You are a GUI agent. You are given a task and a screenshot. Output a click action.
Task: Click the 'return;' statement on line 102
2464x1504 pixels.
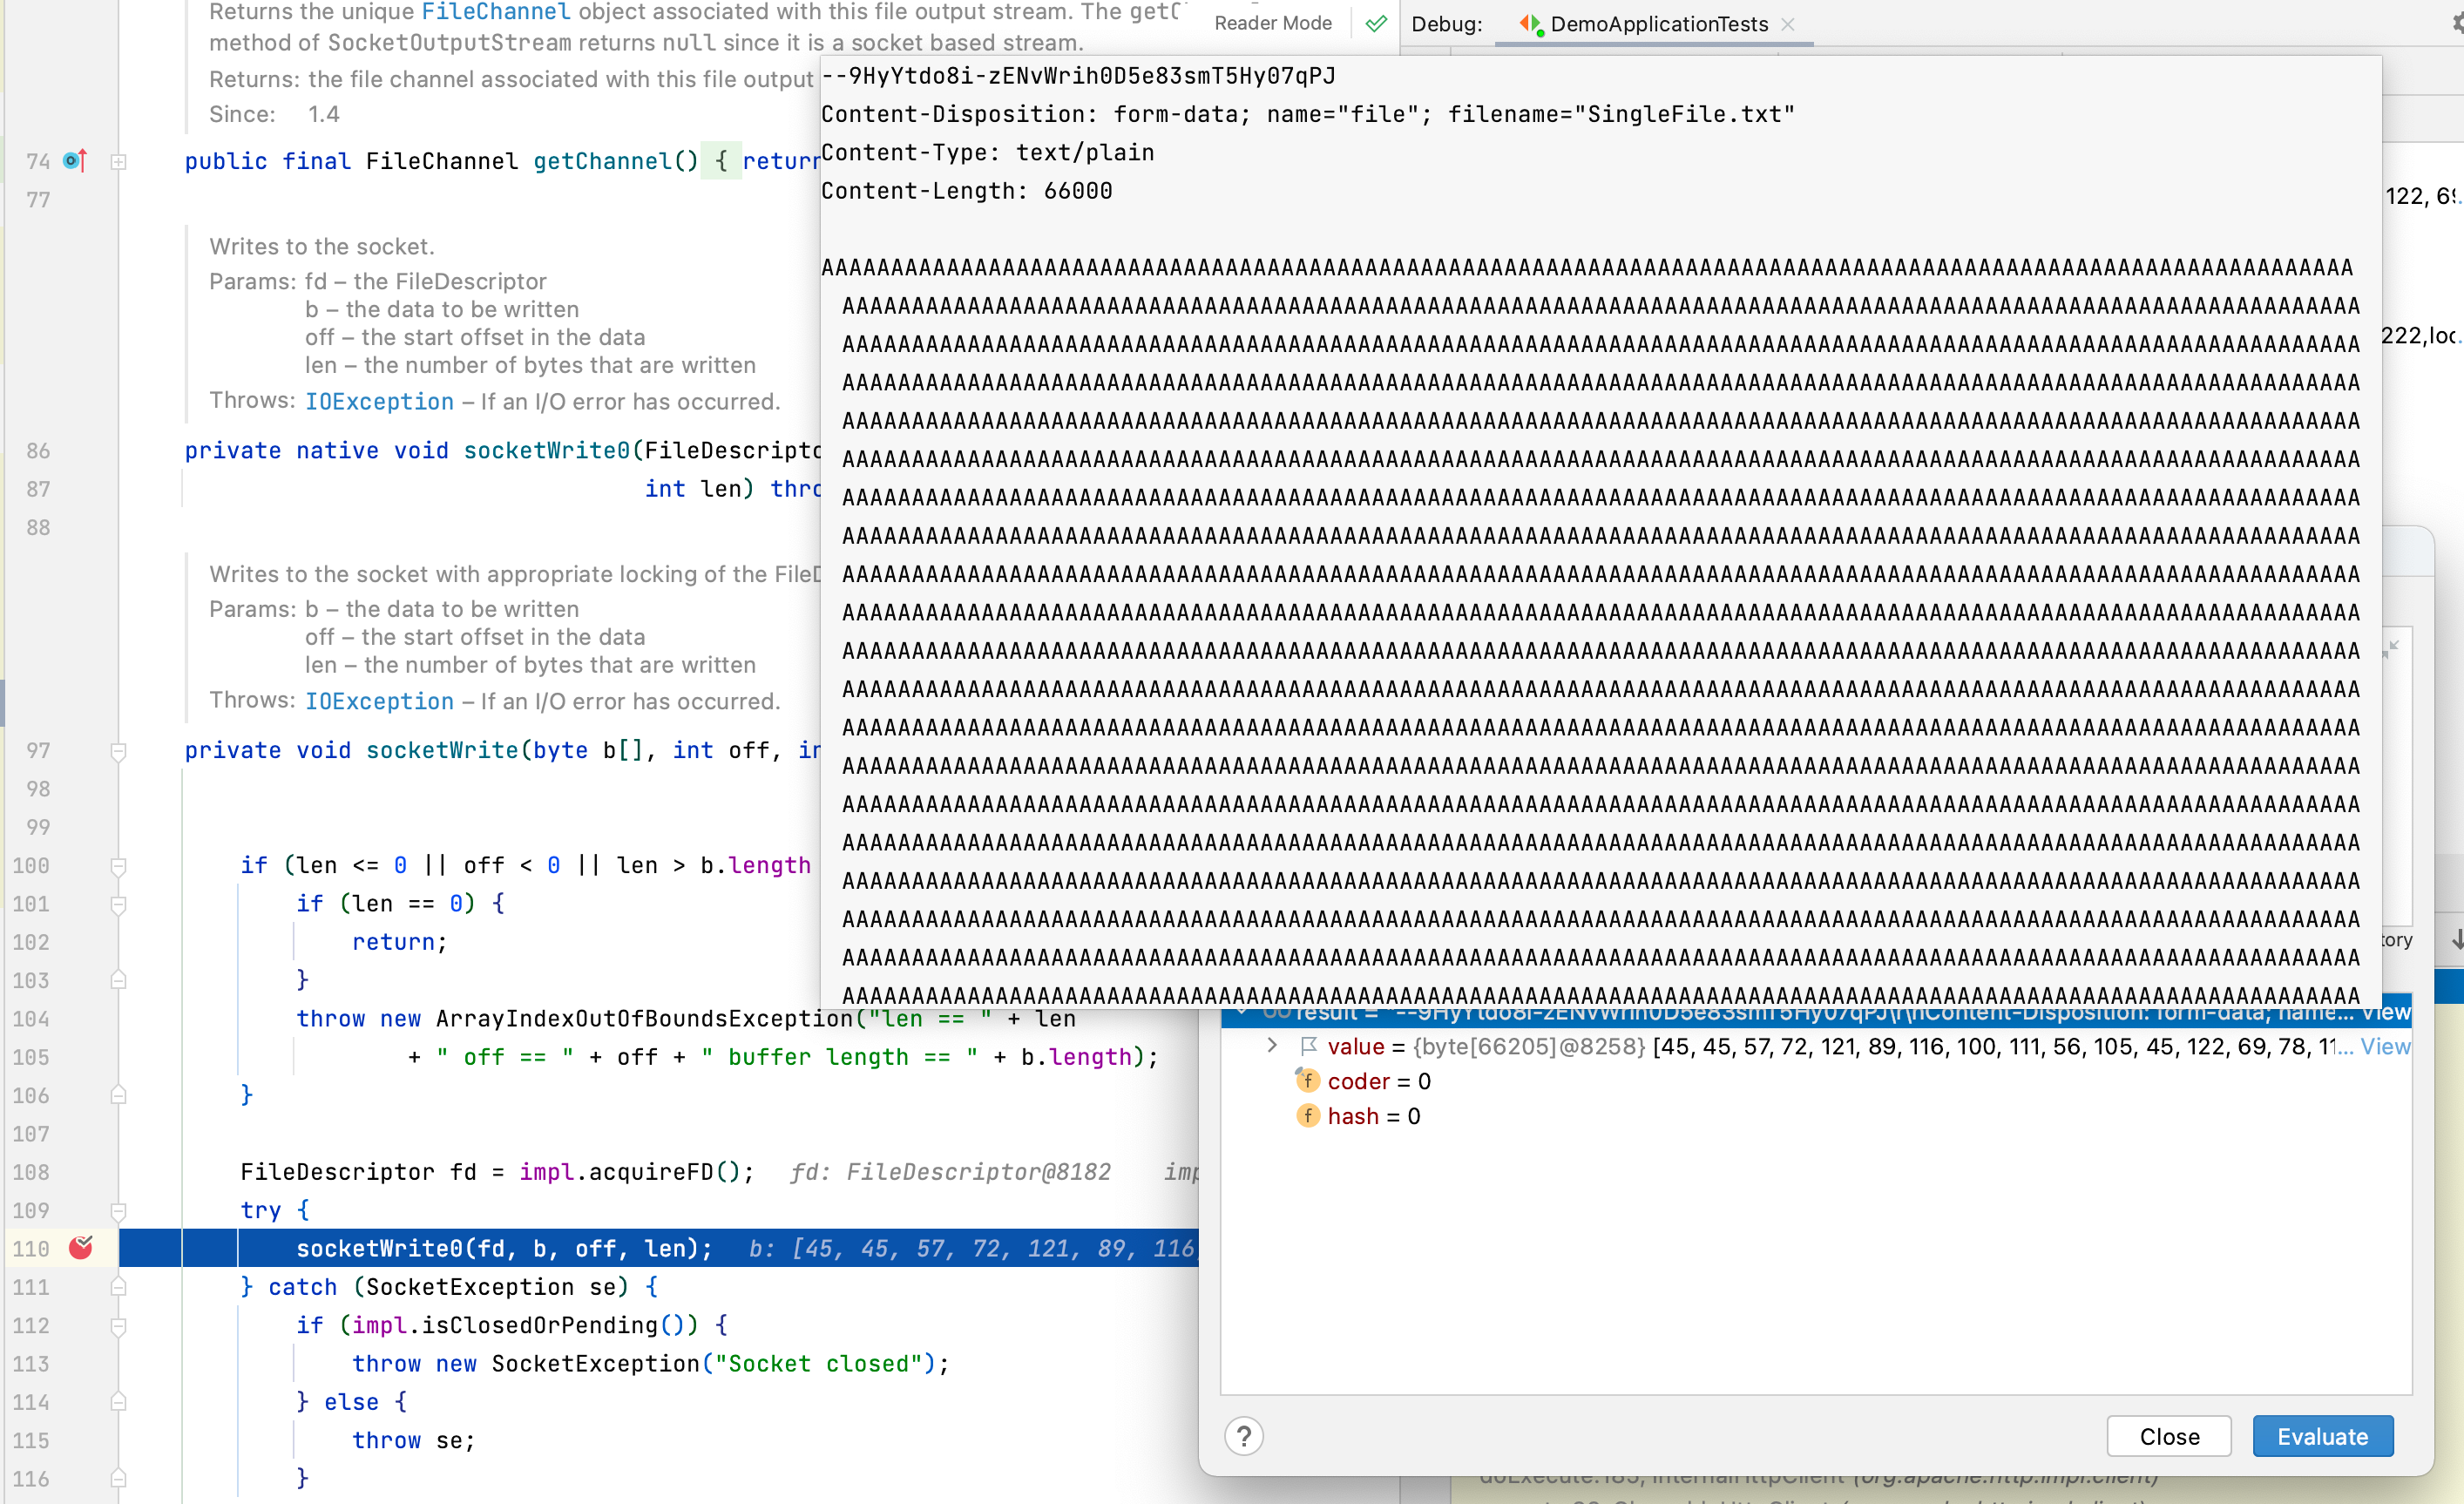(399, 941)
